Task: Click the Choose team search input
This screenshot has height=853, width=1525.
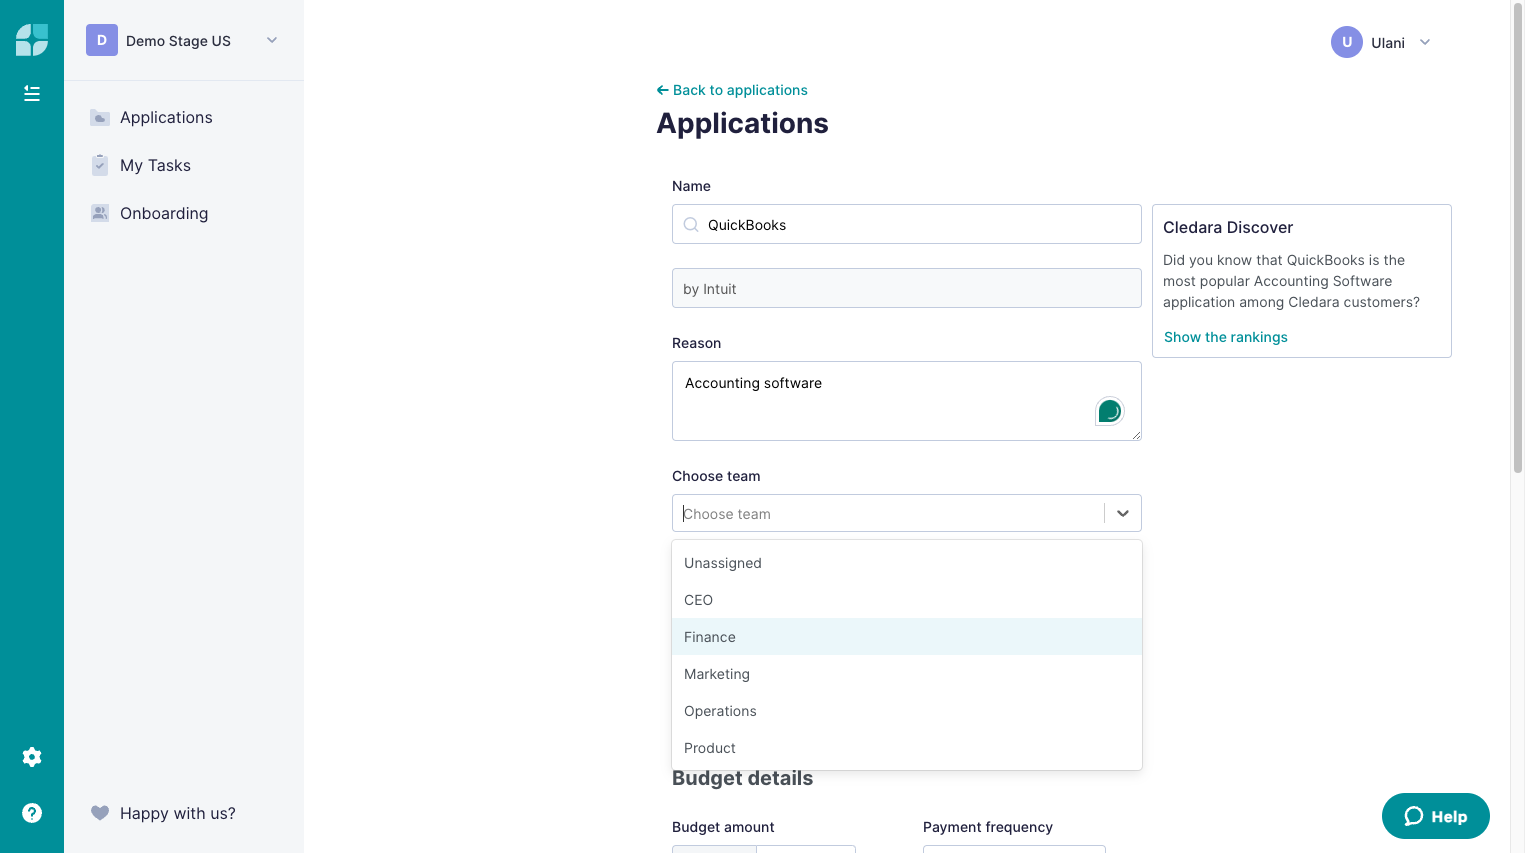Action: 888,513
